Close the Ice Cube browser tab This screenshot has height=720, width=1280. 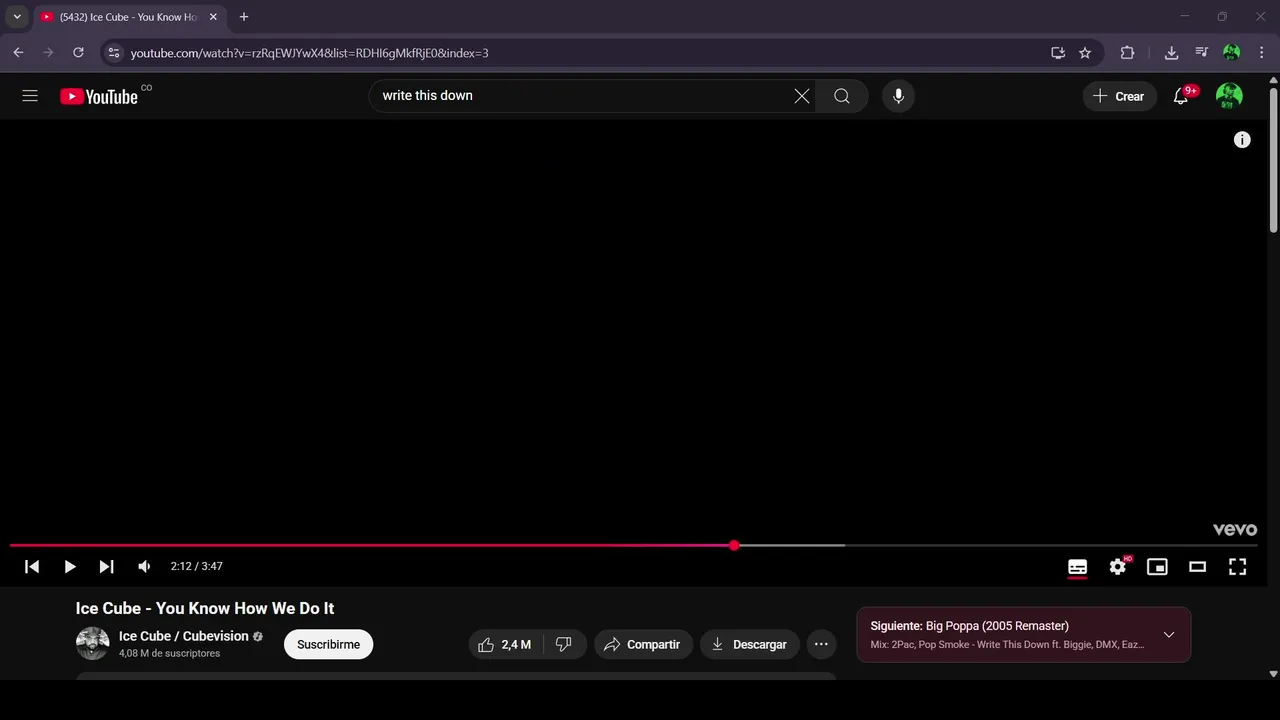[x=213, y=17]
